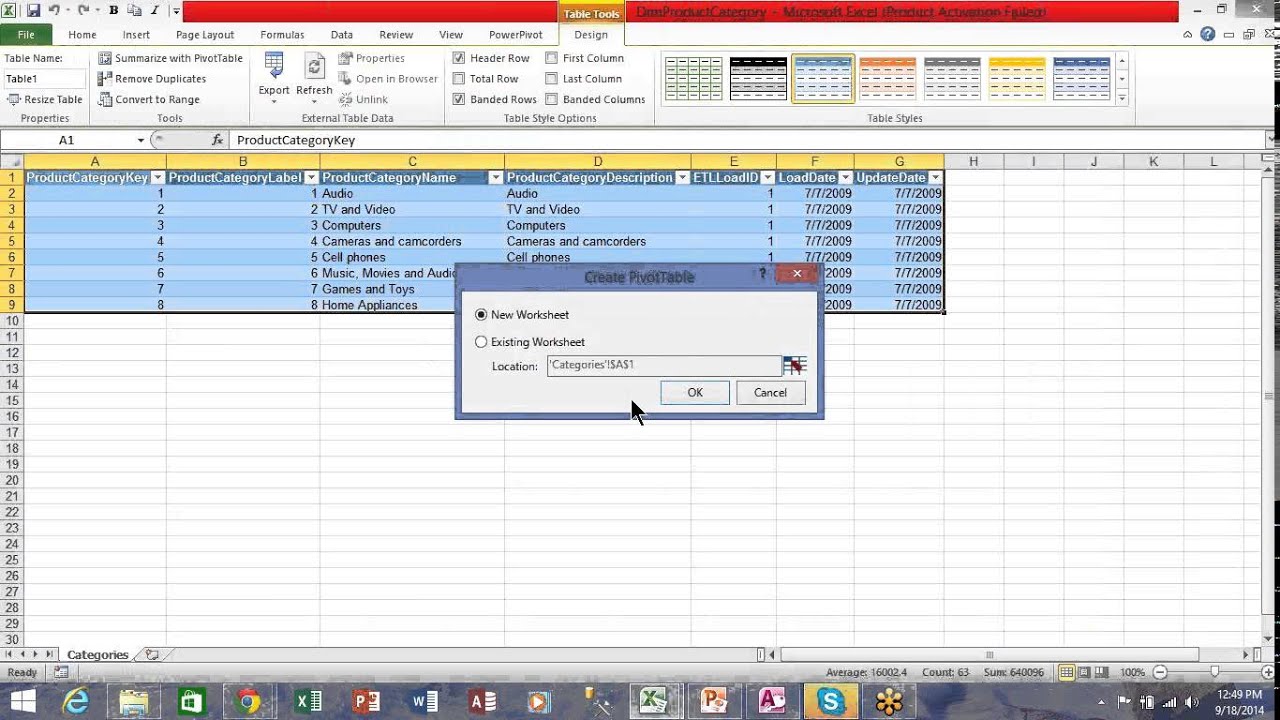Check the Total Row checkbox
The image size is (1280, 720).
[x=459, y=79]
